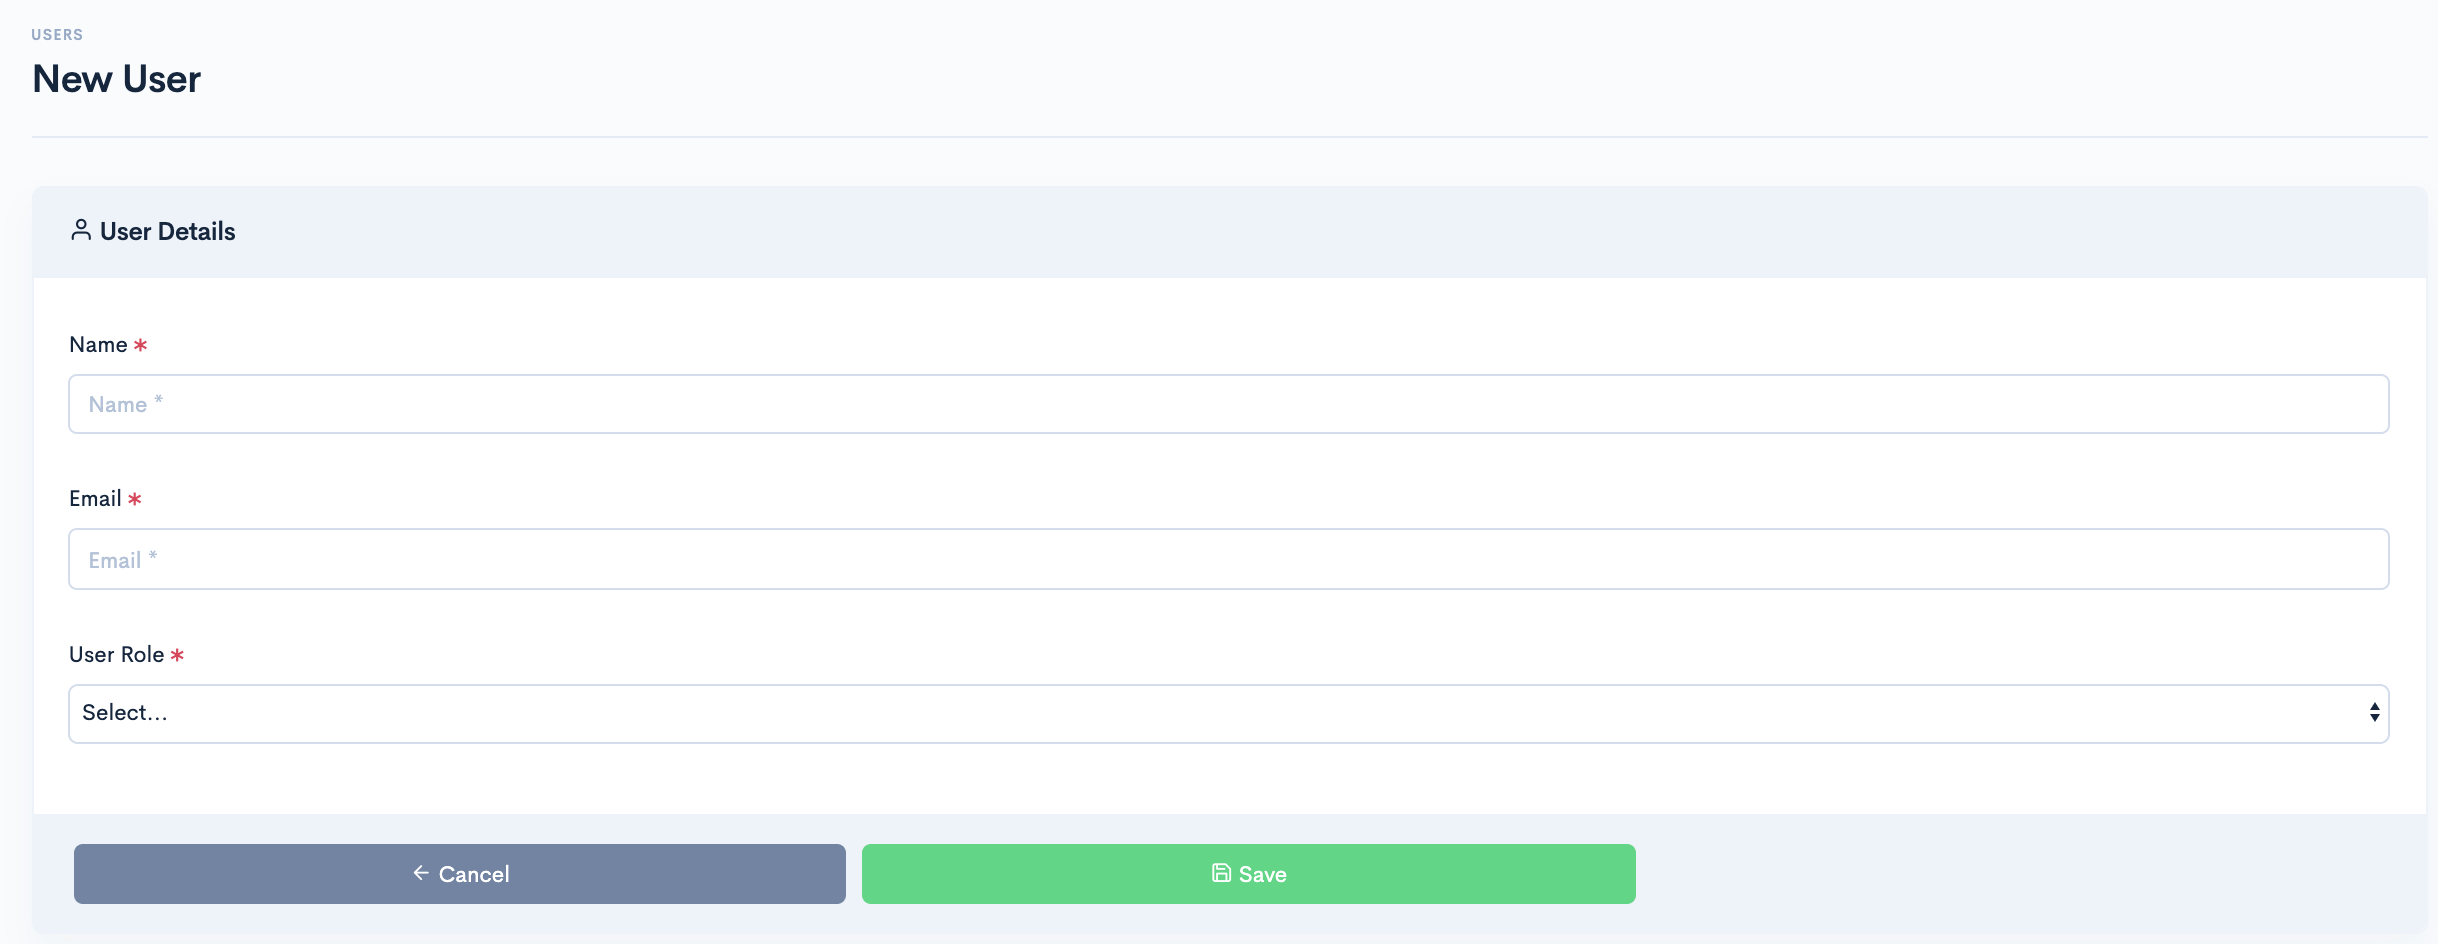Image resolution: width=2438 pixels, height=944 pixels.
Task: Click the 'Select...' text in role field
Action: (x=125, y=712)
